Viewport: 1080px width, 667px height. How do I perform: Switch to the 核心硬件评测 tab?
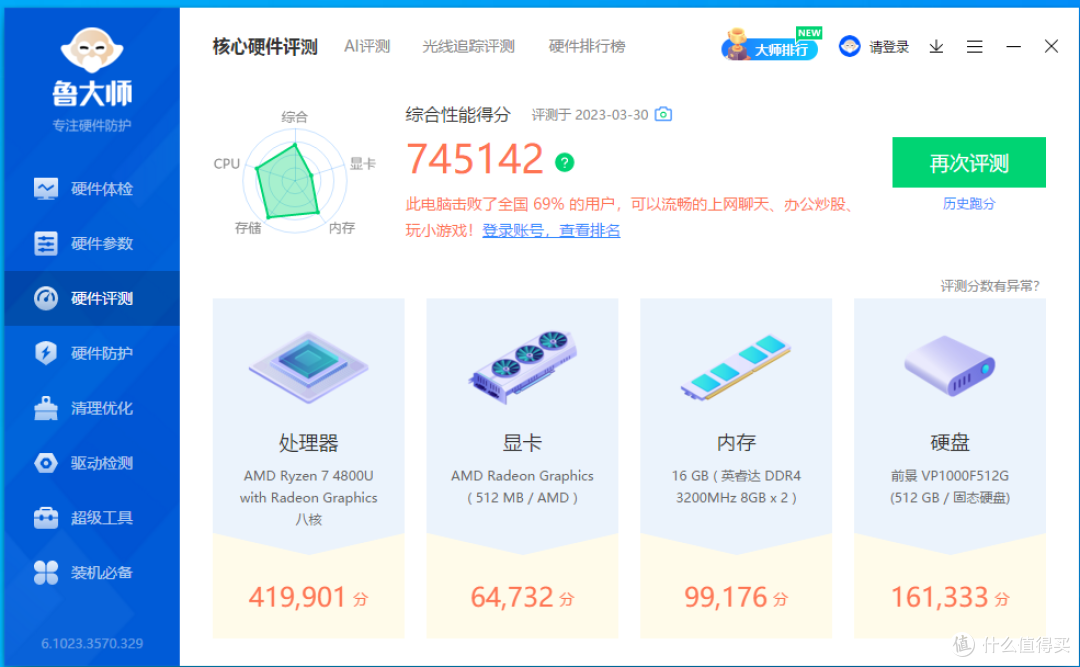point(264,47)
